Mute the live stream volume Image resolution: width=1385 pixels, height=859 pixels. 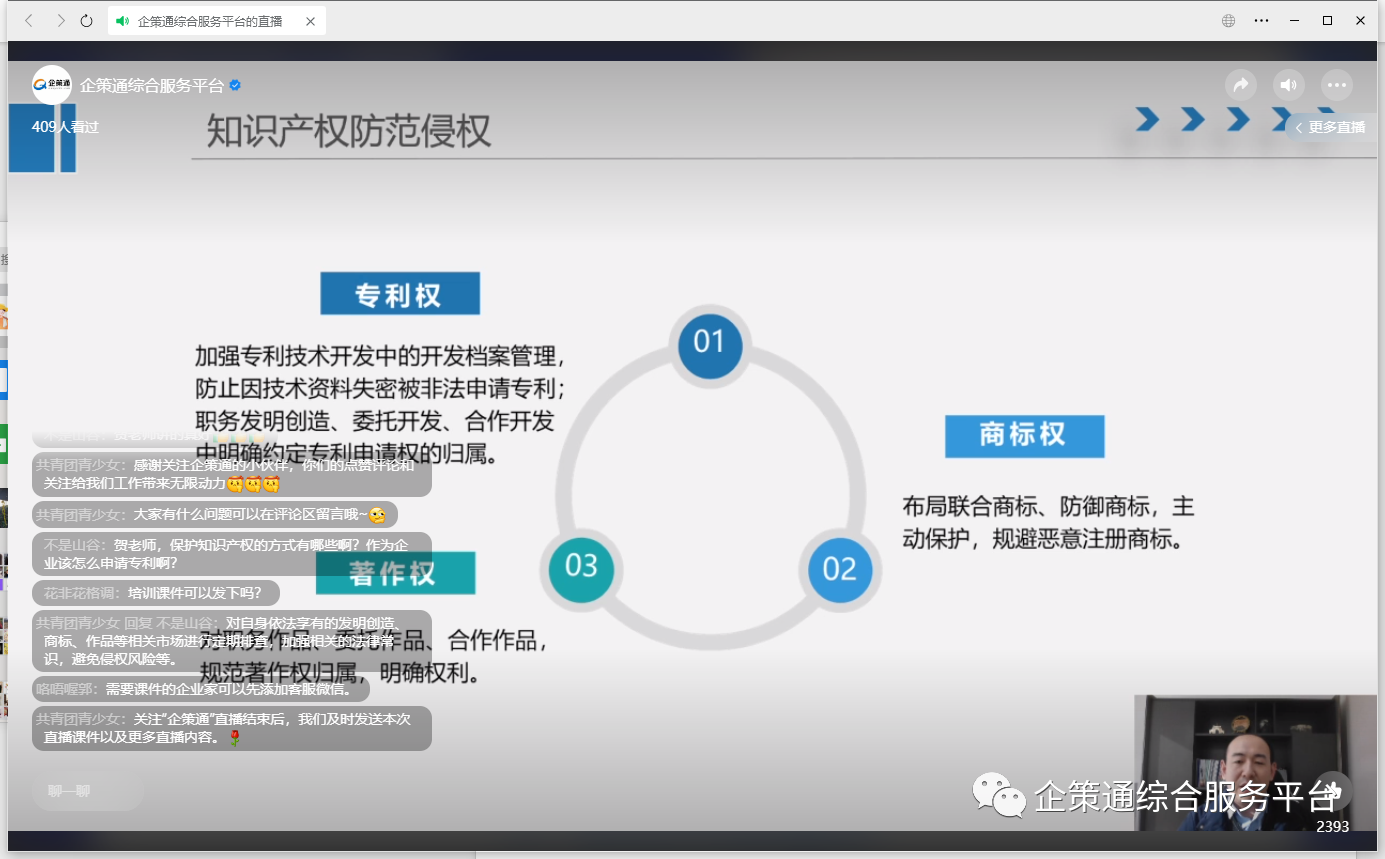tap(1288, 85)
